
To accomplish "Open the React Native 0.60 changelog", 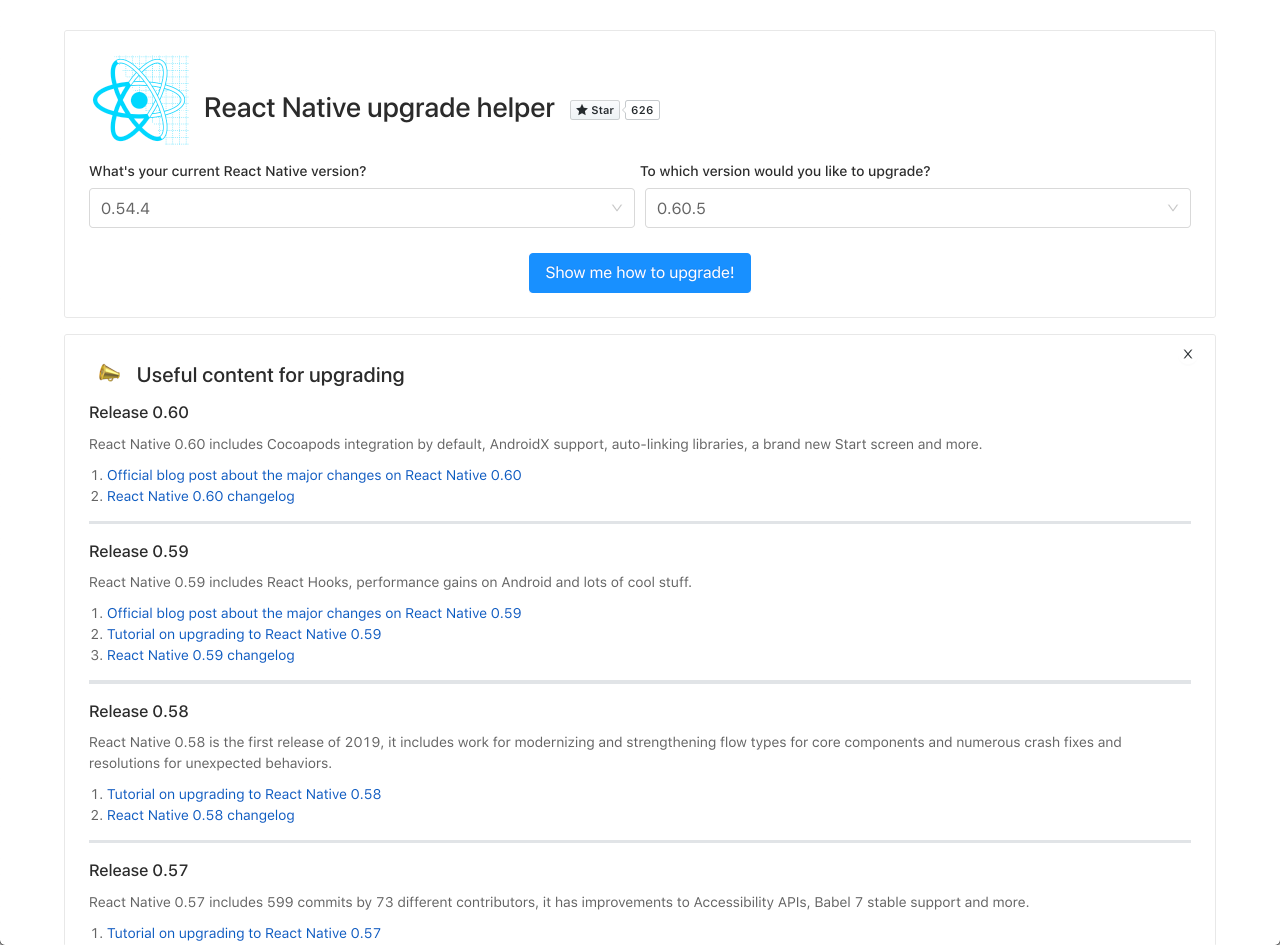I will 200,496.
